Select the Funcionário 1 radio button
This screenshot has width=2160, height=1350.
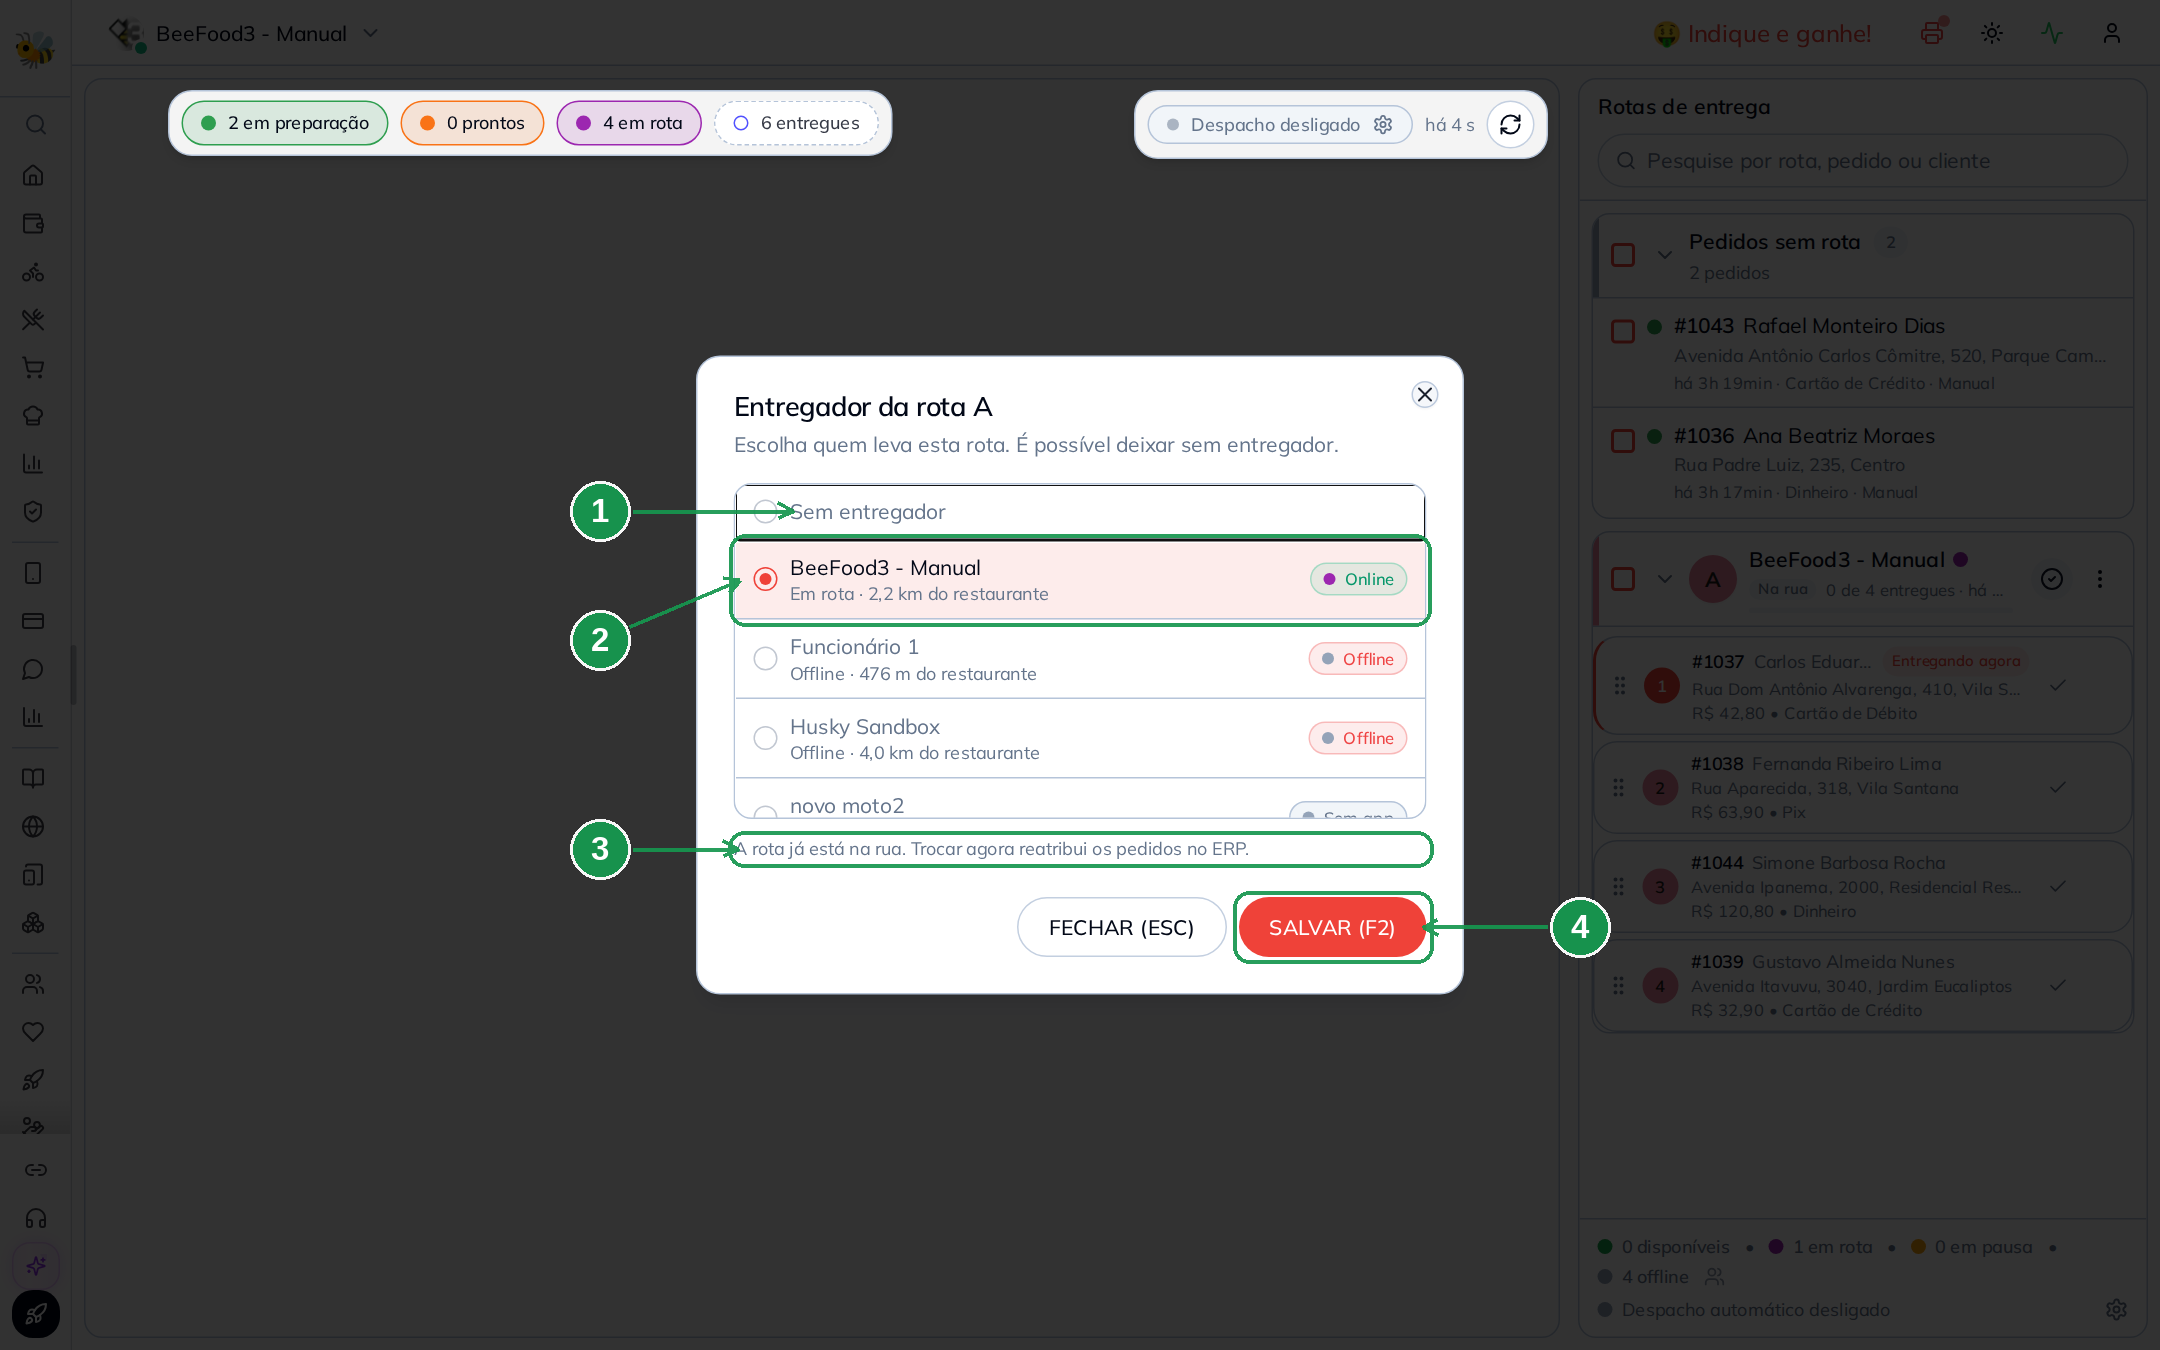coord(765,659)
